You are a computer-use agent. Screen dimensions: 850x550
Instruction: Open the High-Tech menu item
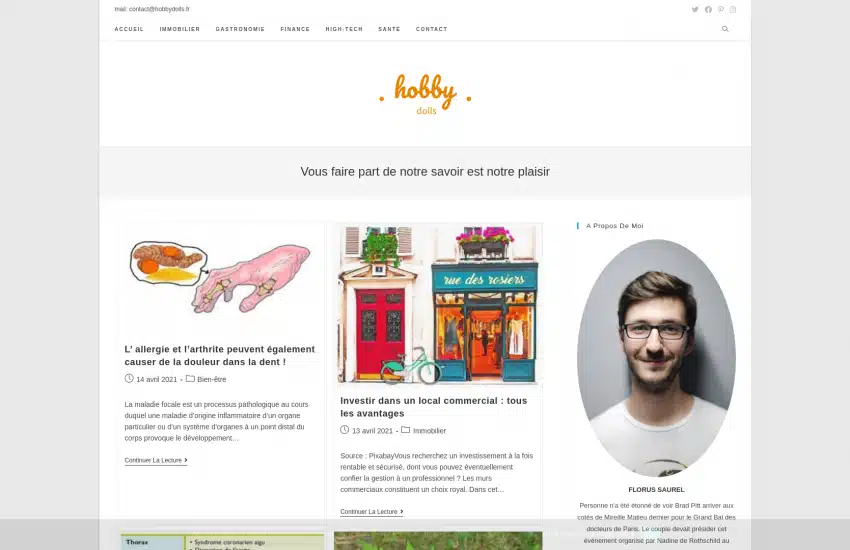344,29
